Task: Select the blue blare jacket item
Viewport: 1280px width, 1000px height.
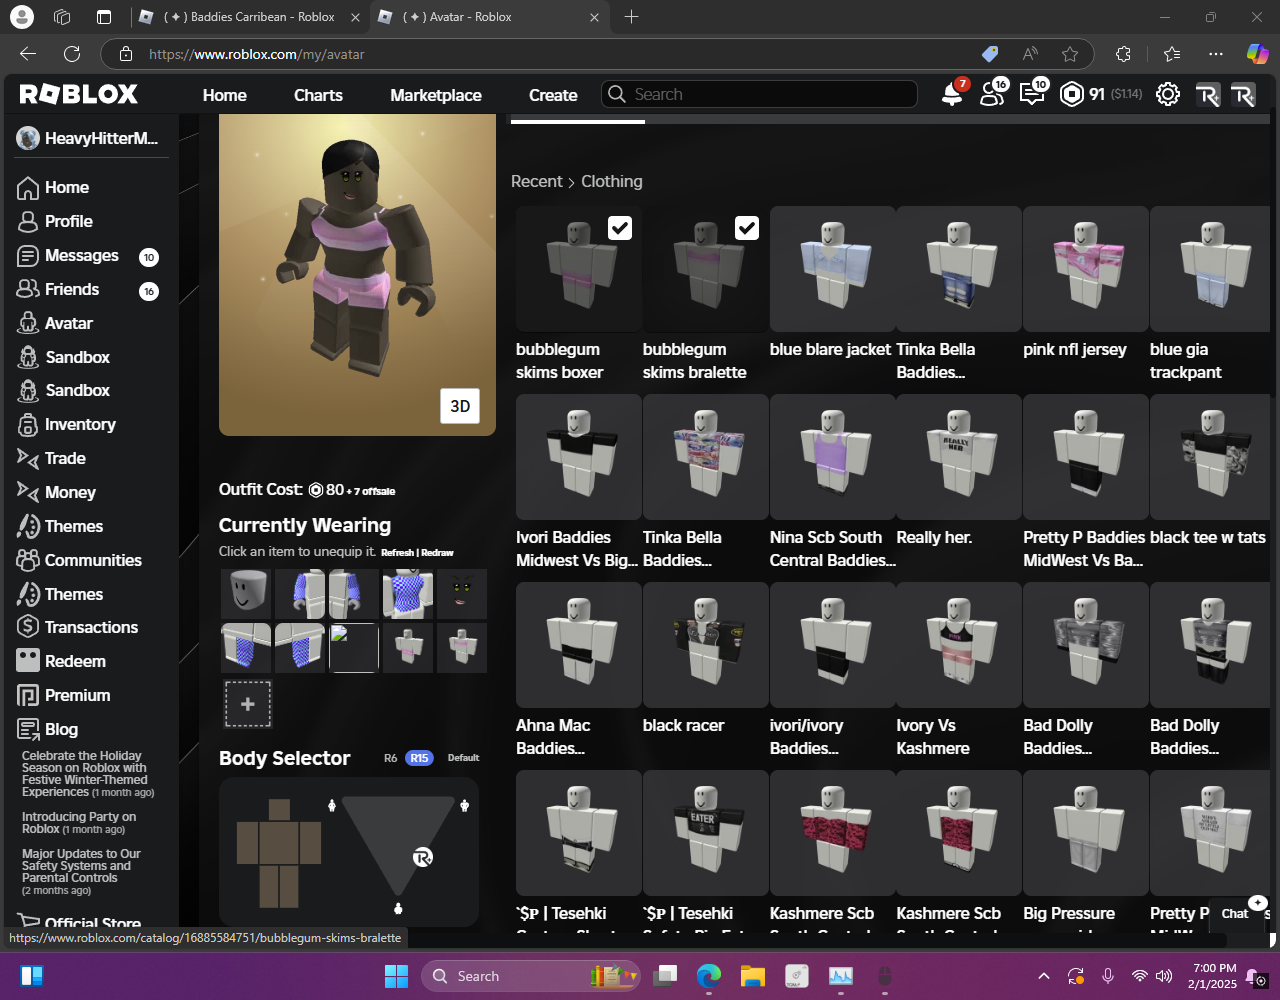Action: [832, 269]
